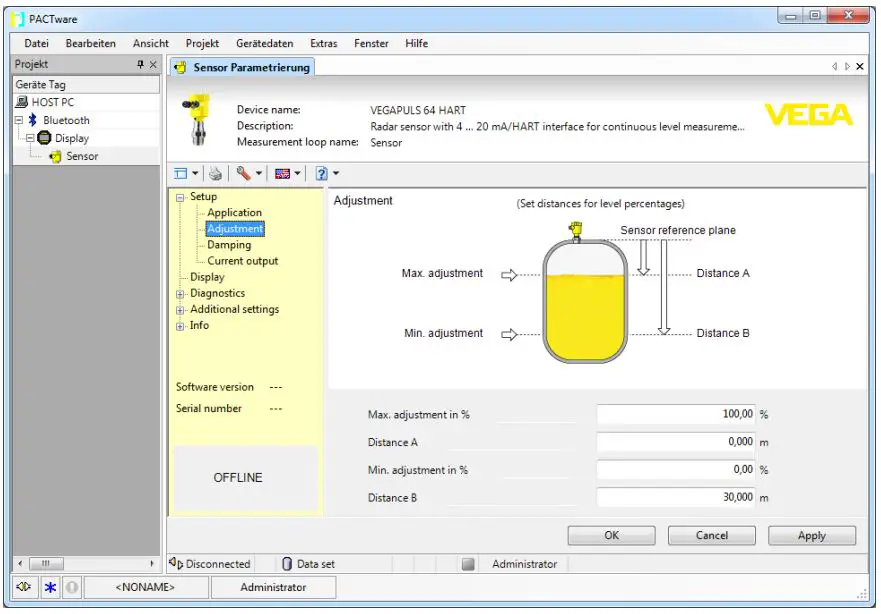Image resolution: width=881 pixels, height=614 pixels.
Task: Select the Projekt menu
Action: [201, 43]
